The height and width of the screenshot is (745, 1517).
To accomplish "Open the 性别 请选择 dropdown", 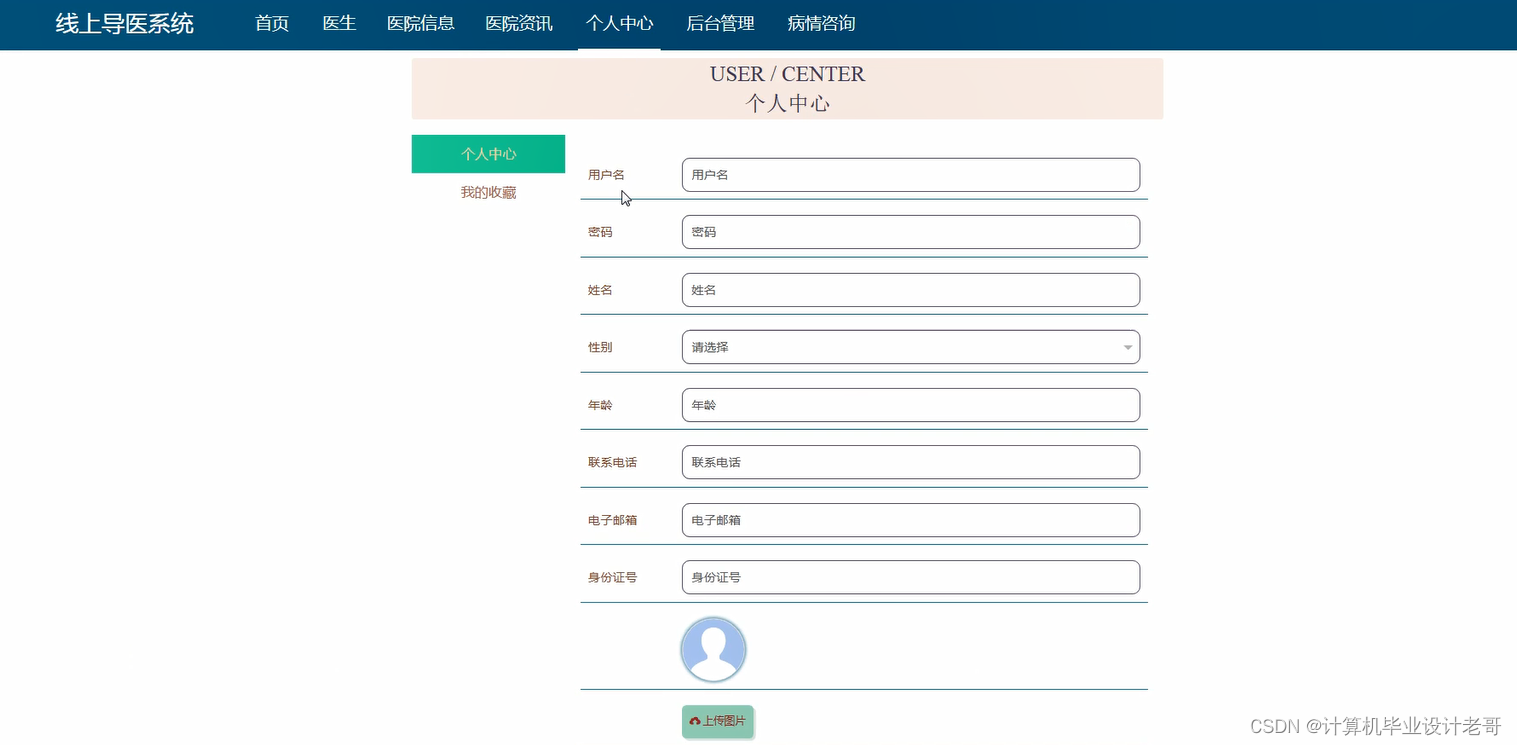I will pos(911,347).
